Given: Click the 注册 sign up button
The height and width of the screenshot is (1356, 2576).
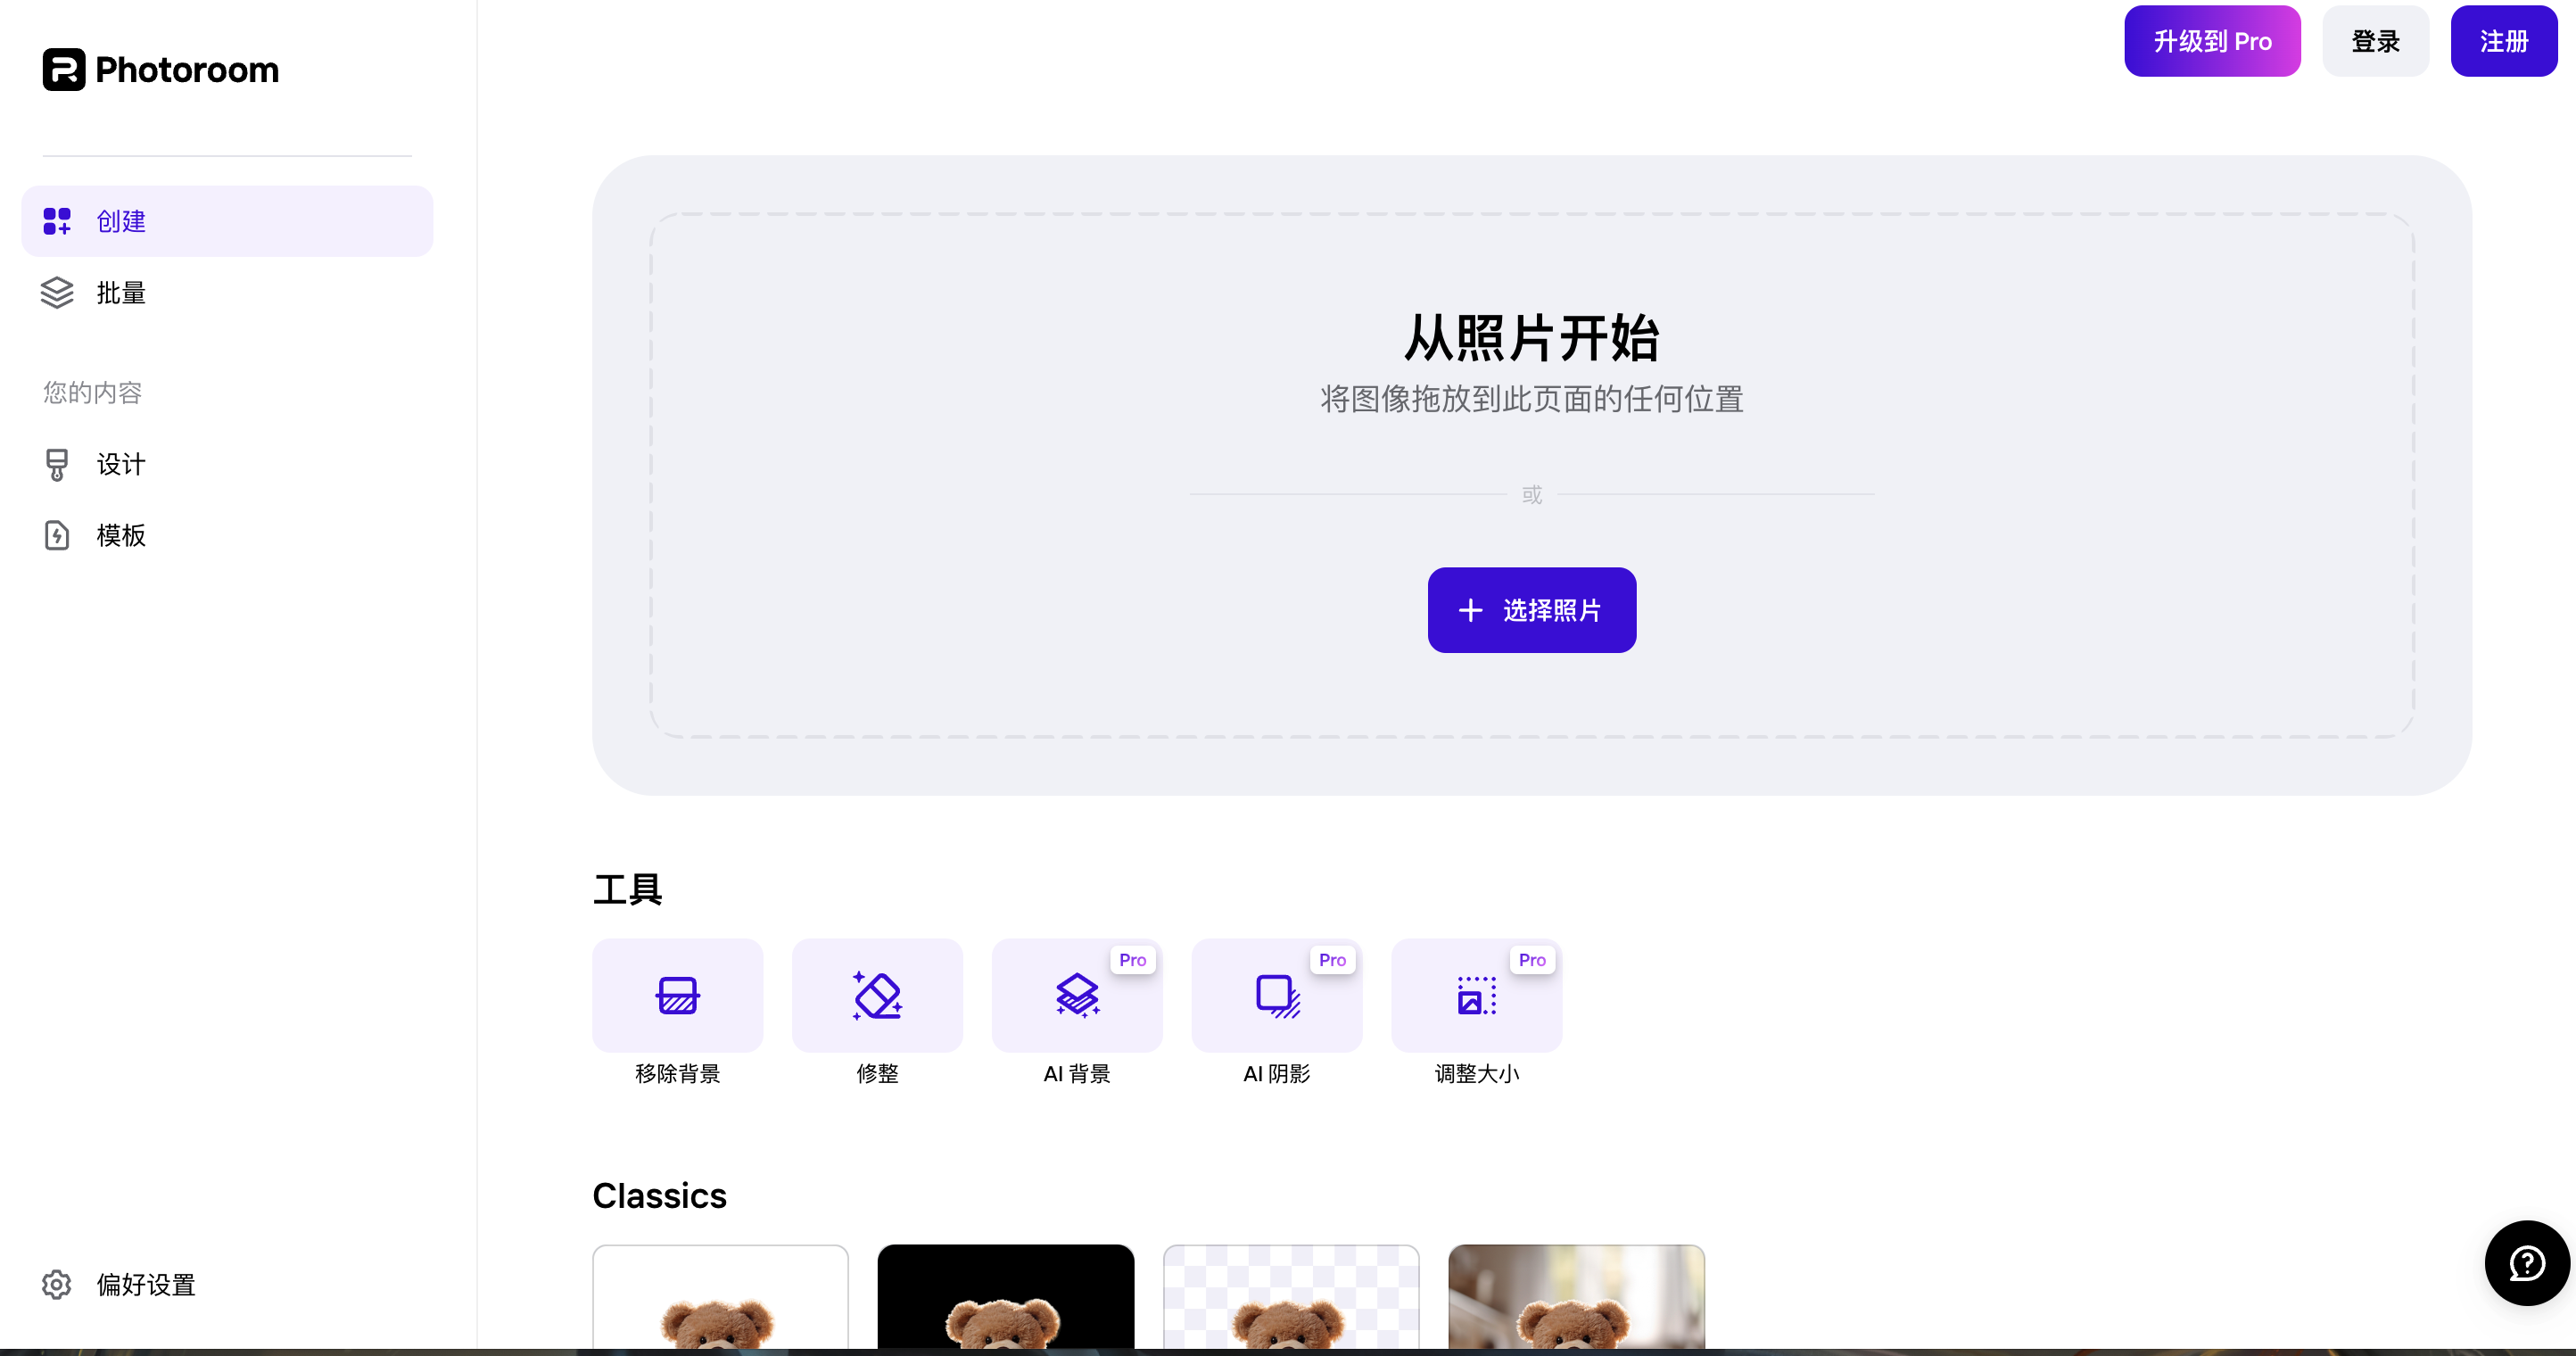Looking at the screenshot, I should [2503, 40].
